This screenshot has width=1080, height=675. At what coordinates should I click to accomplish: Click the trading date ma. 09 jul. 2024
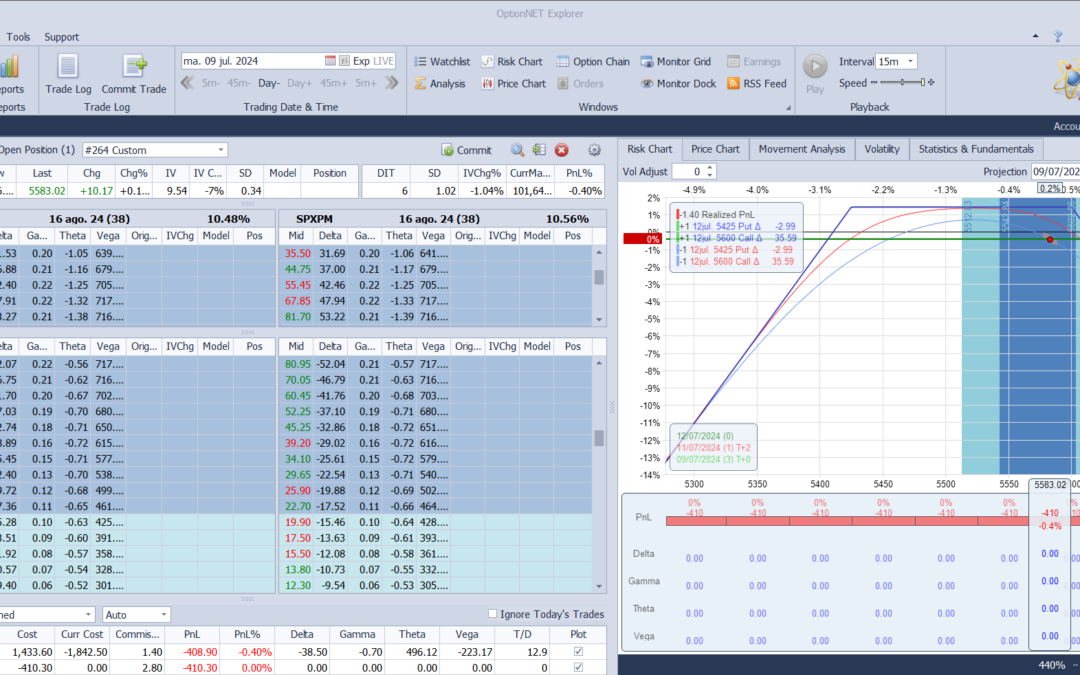pyautogui.click(x=220, y=61)
